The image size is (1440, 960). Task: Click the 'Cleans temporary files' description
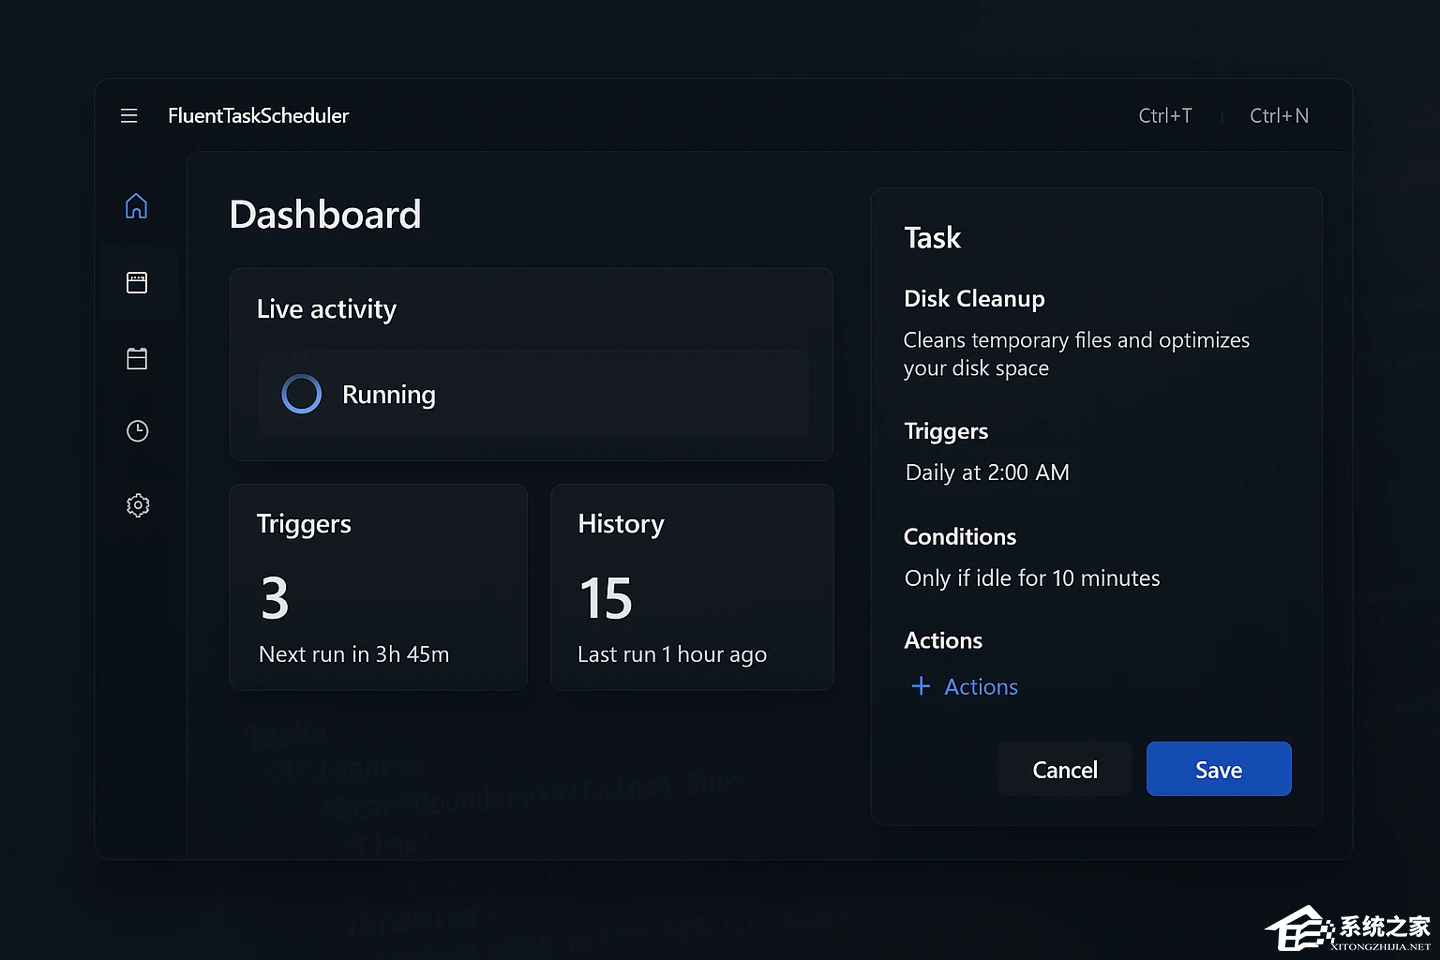(1077, 354)
